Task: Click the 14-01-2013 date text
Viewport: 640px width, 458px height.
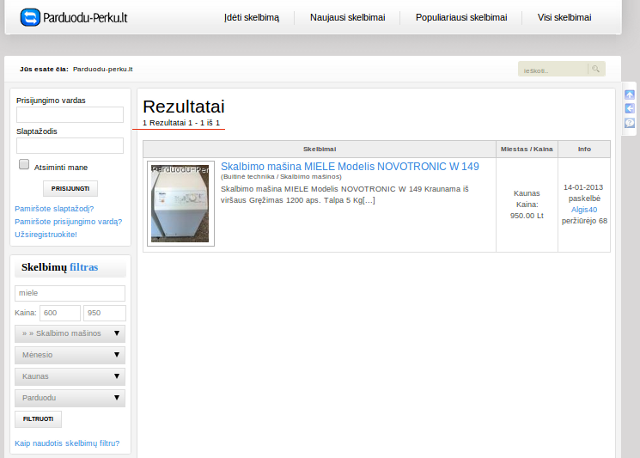Action: pos(583,187)
